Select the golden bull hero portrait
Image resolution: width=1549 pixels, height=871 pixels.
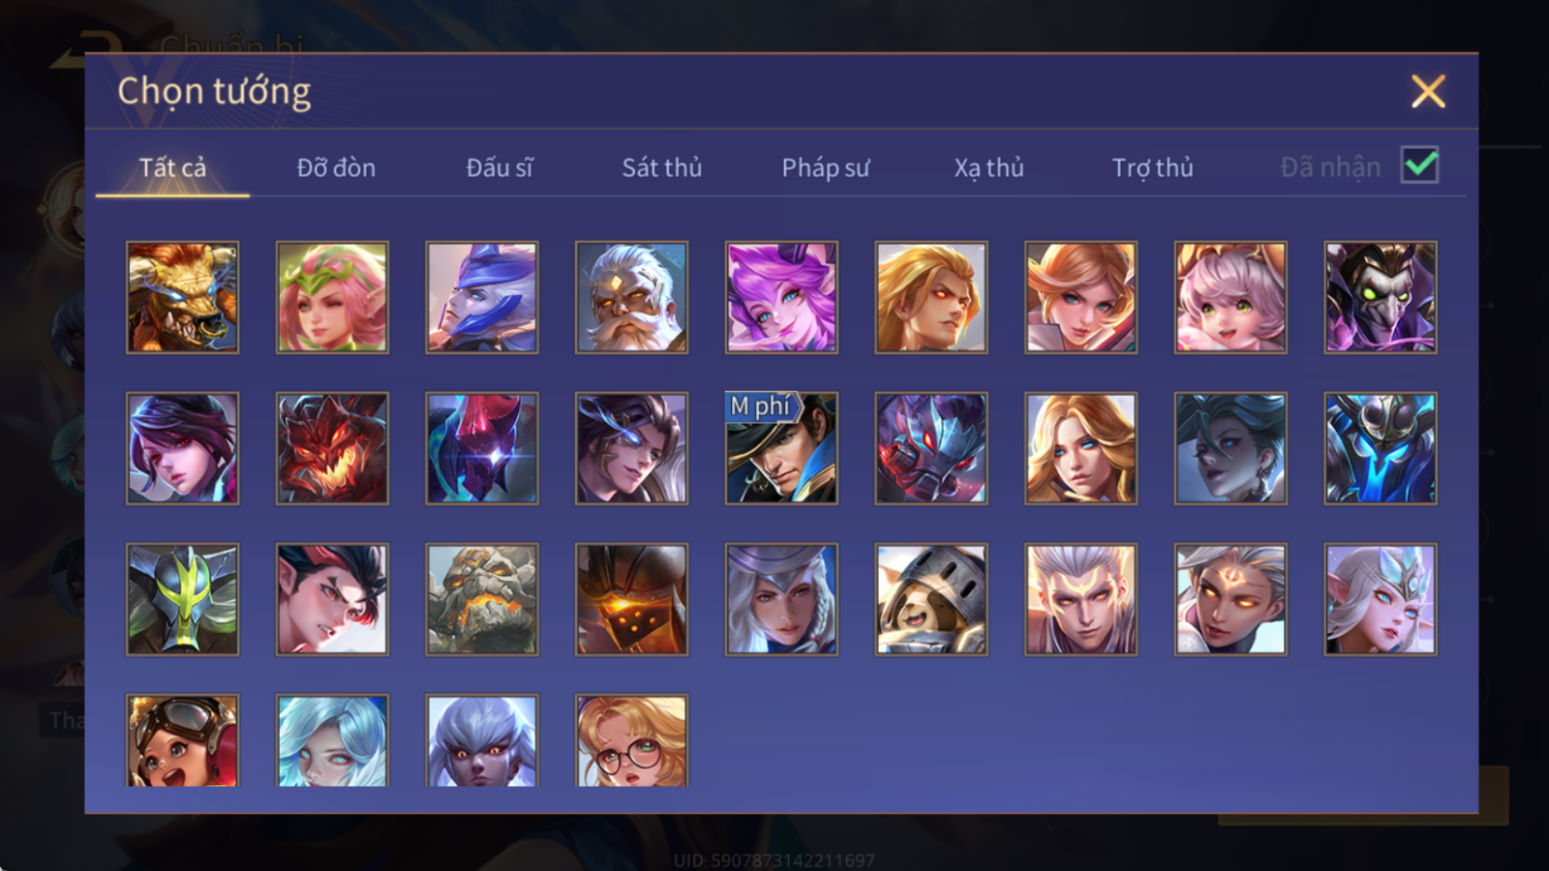182,297
